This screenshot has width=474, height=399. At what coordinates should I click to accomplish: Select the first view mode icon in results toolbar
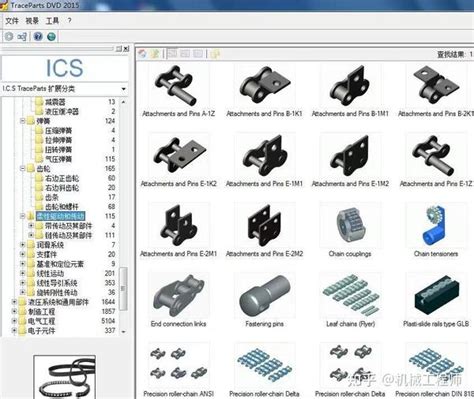pyautogui.click(x=172, y=53)
